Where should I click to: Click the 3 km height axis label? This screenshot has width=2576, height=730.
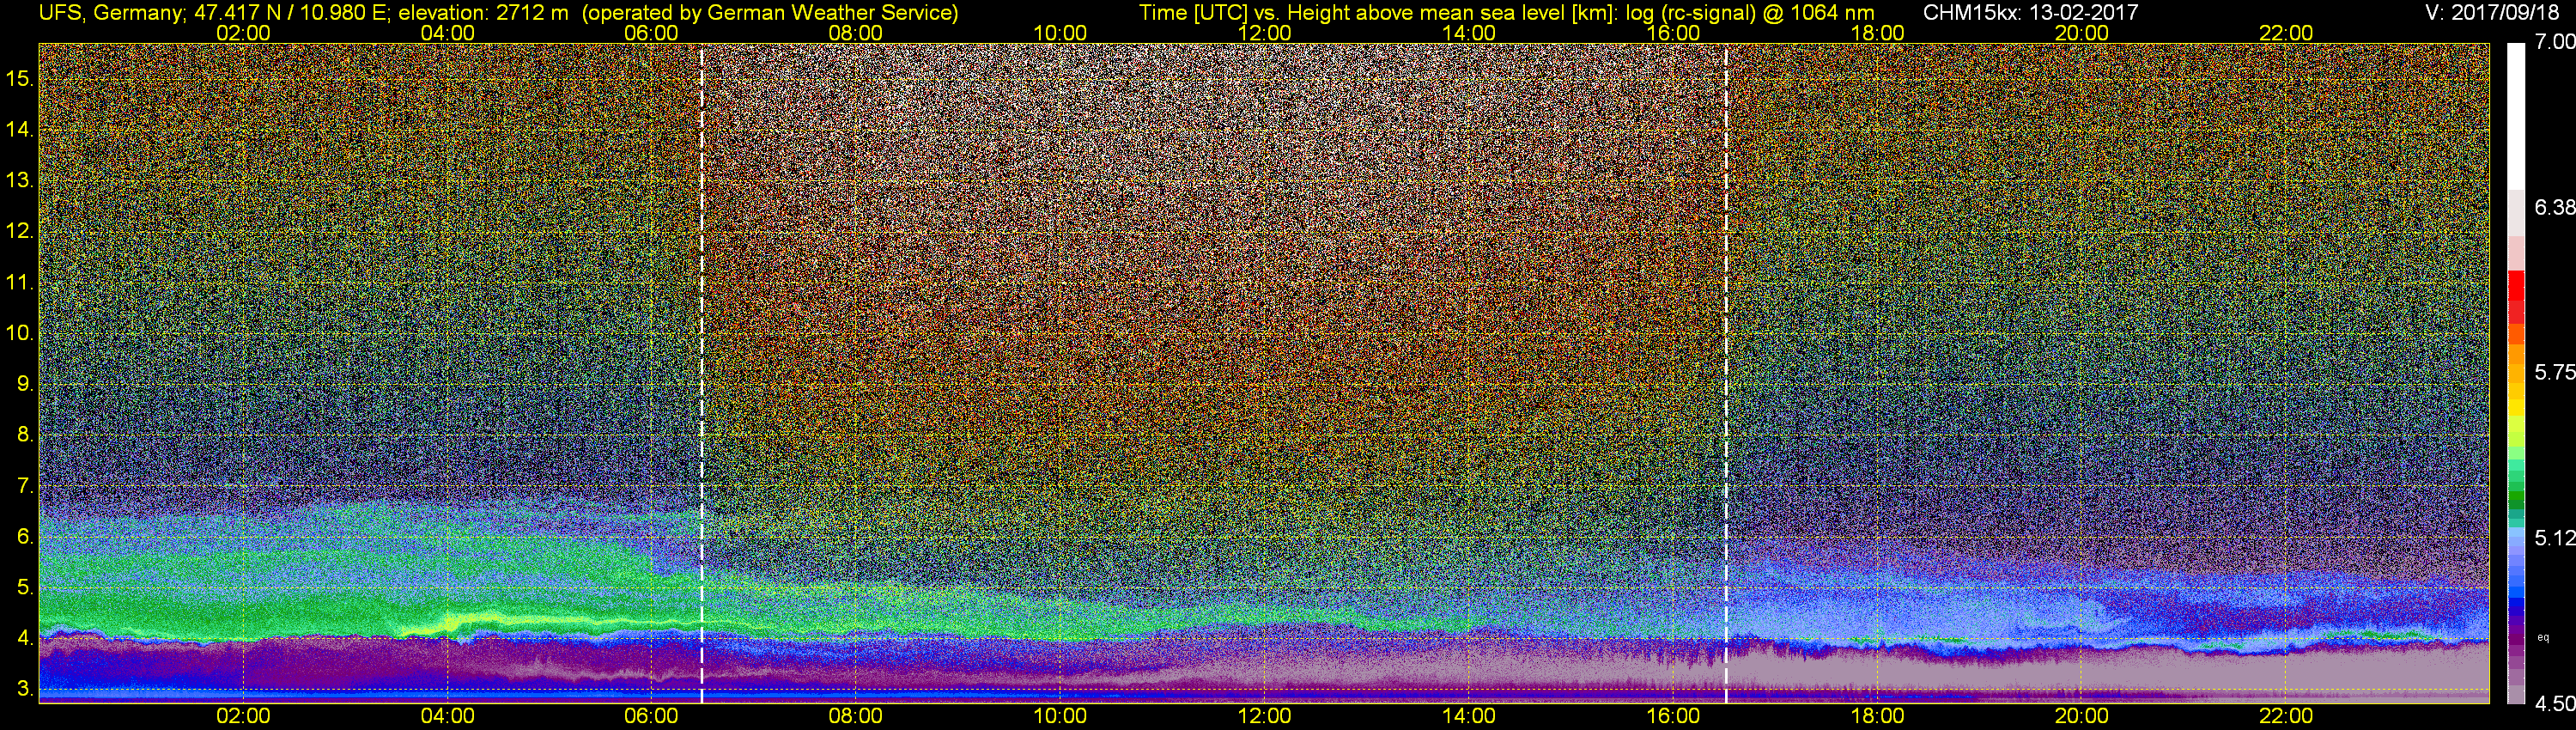pyautogui.click(x=25, y=690)
